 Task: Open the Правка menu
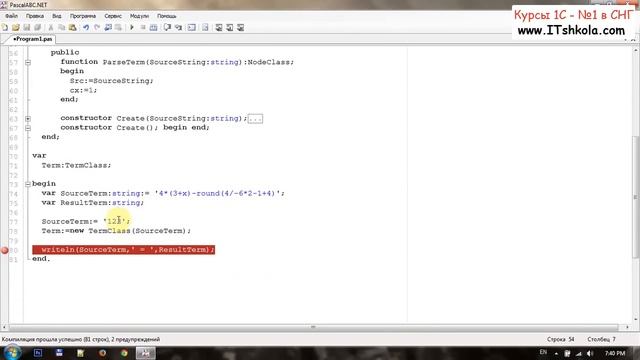(x=35, y=16)
